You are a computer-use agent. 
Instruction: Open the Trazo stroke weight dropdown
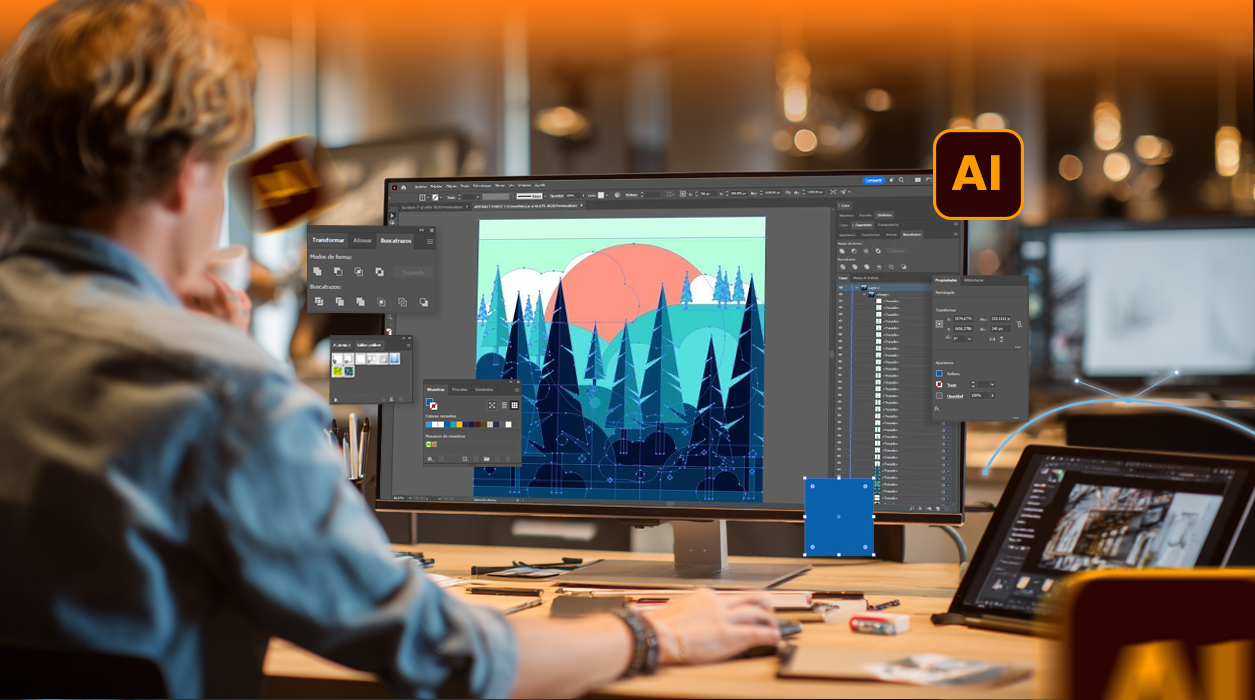(991, 384)
